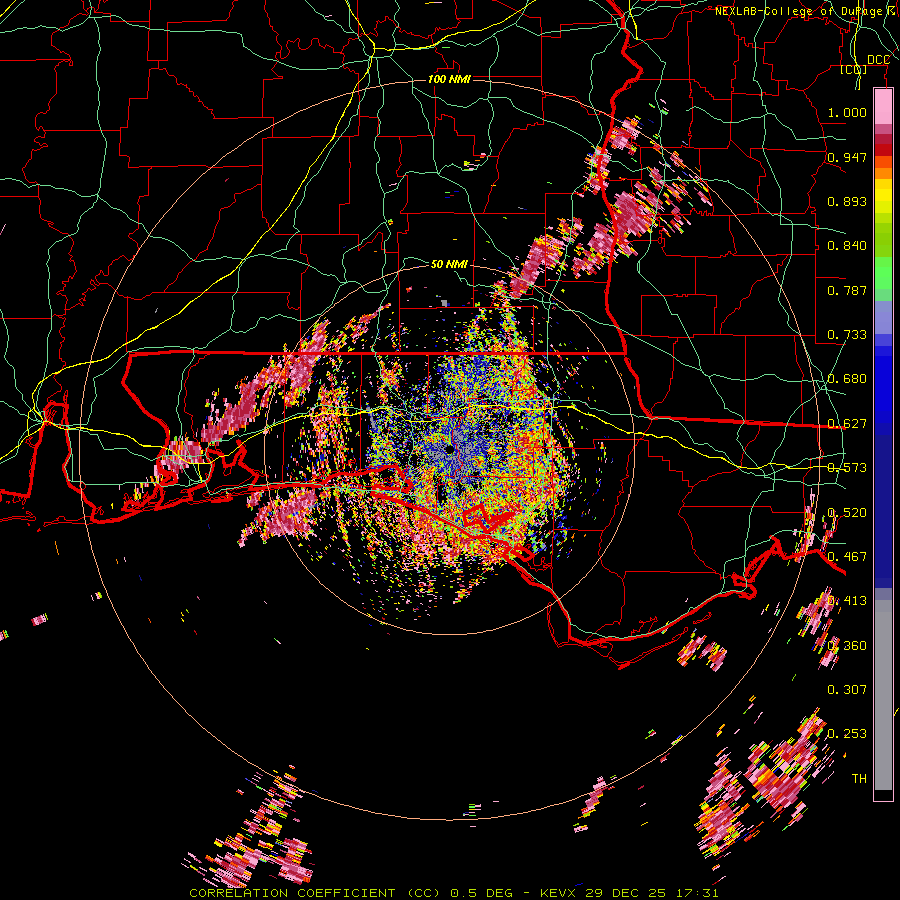Screen dimensions: 900x900
Task: Select the 0.787 scale value
Action: (x=847, y=290)
